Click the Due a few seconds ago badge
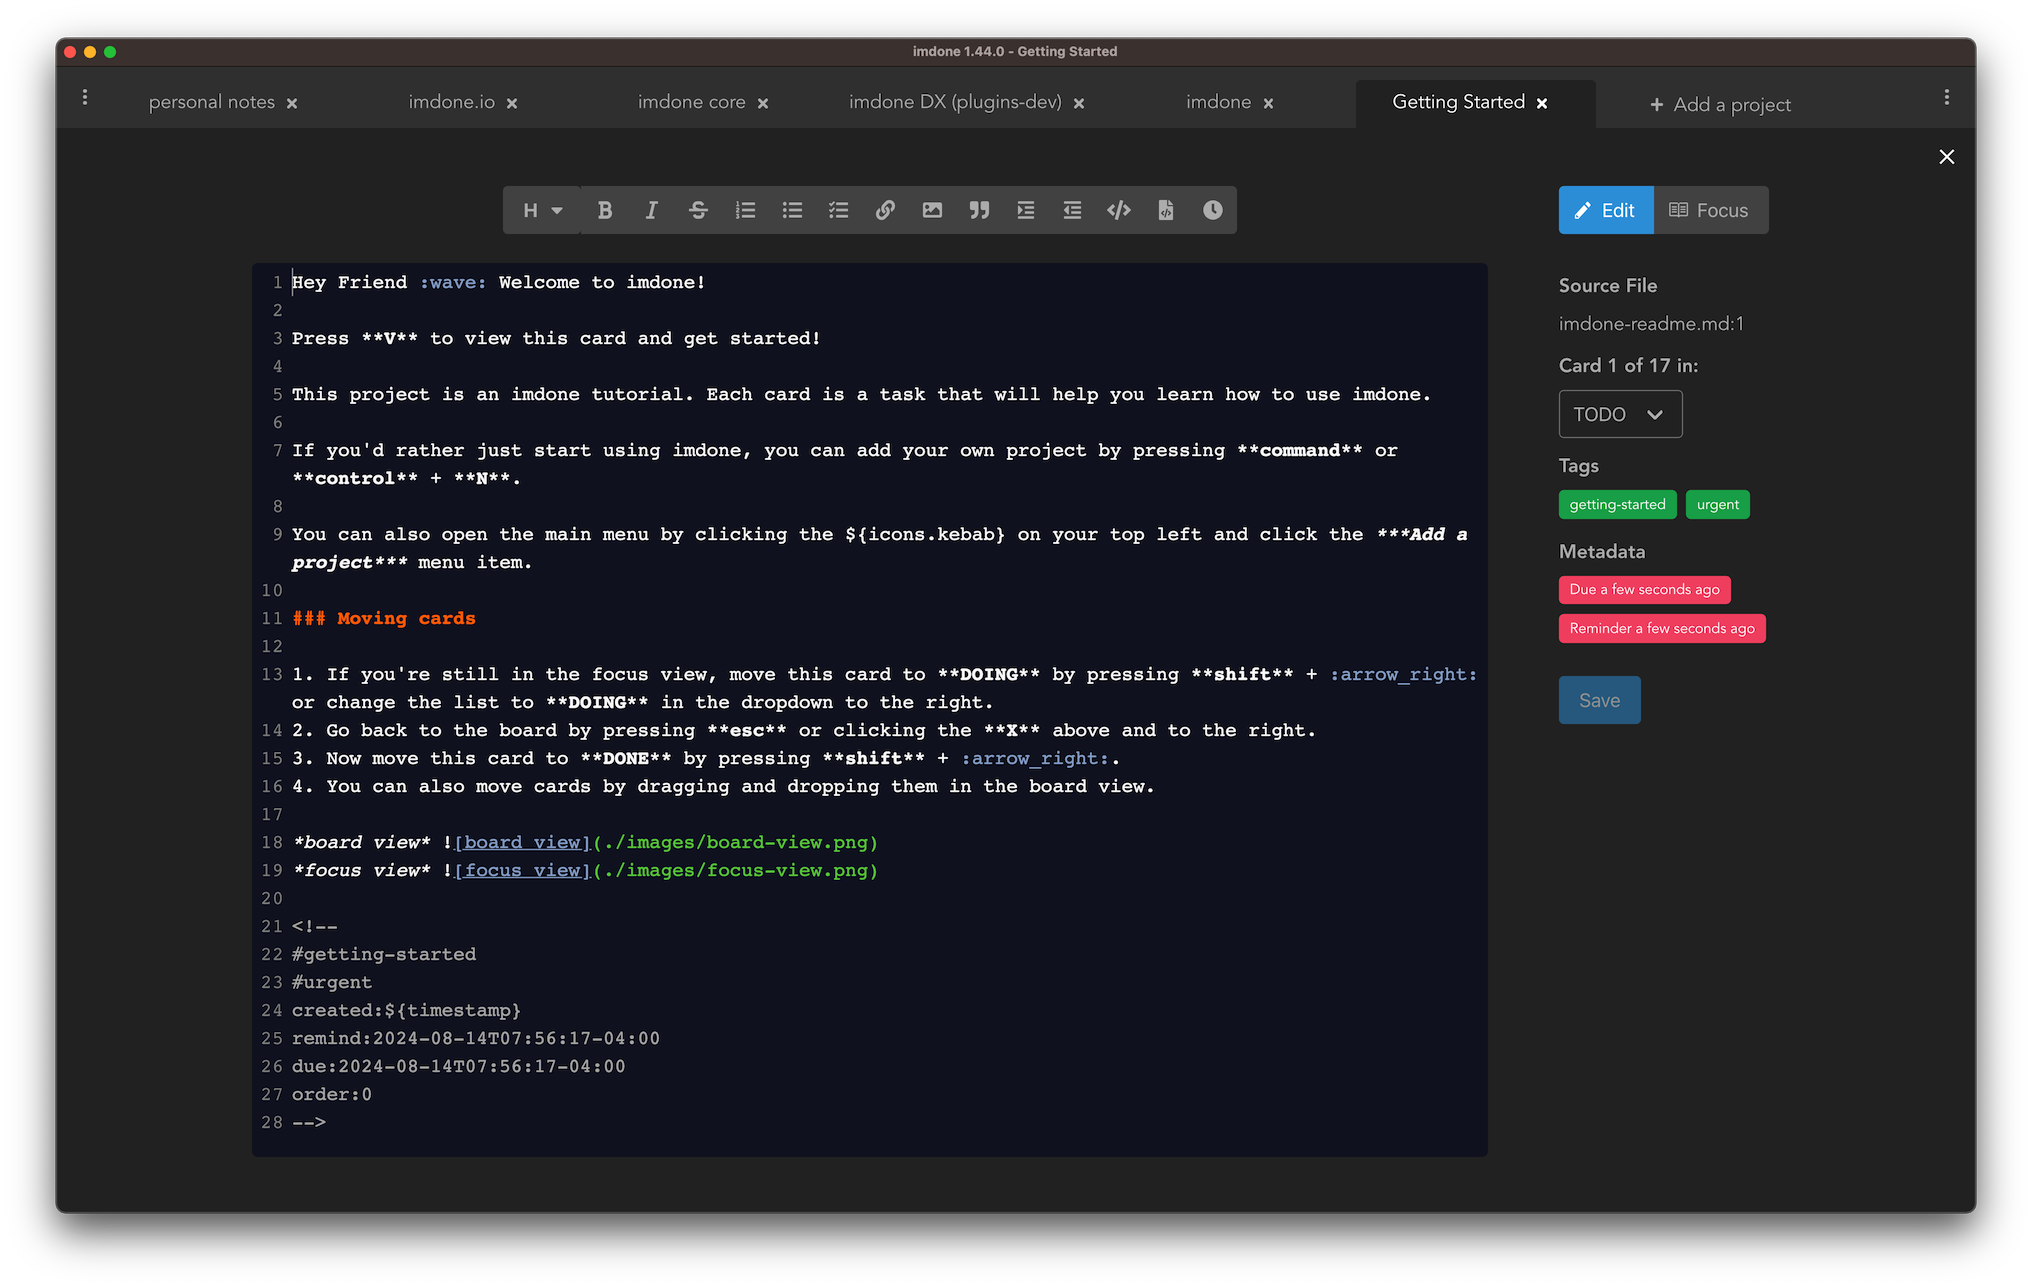The height and width of the screenshot is (1287, 2032). coord(1644,589)
